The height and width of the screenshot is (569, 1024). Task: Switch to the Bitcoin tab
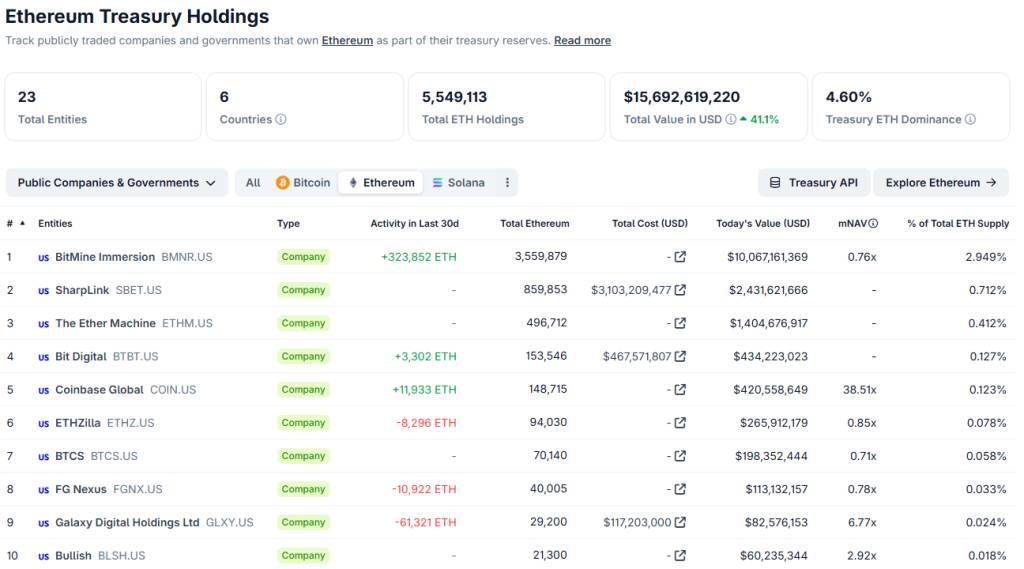(303, 183)
